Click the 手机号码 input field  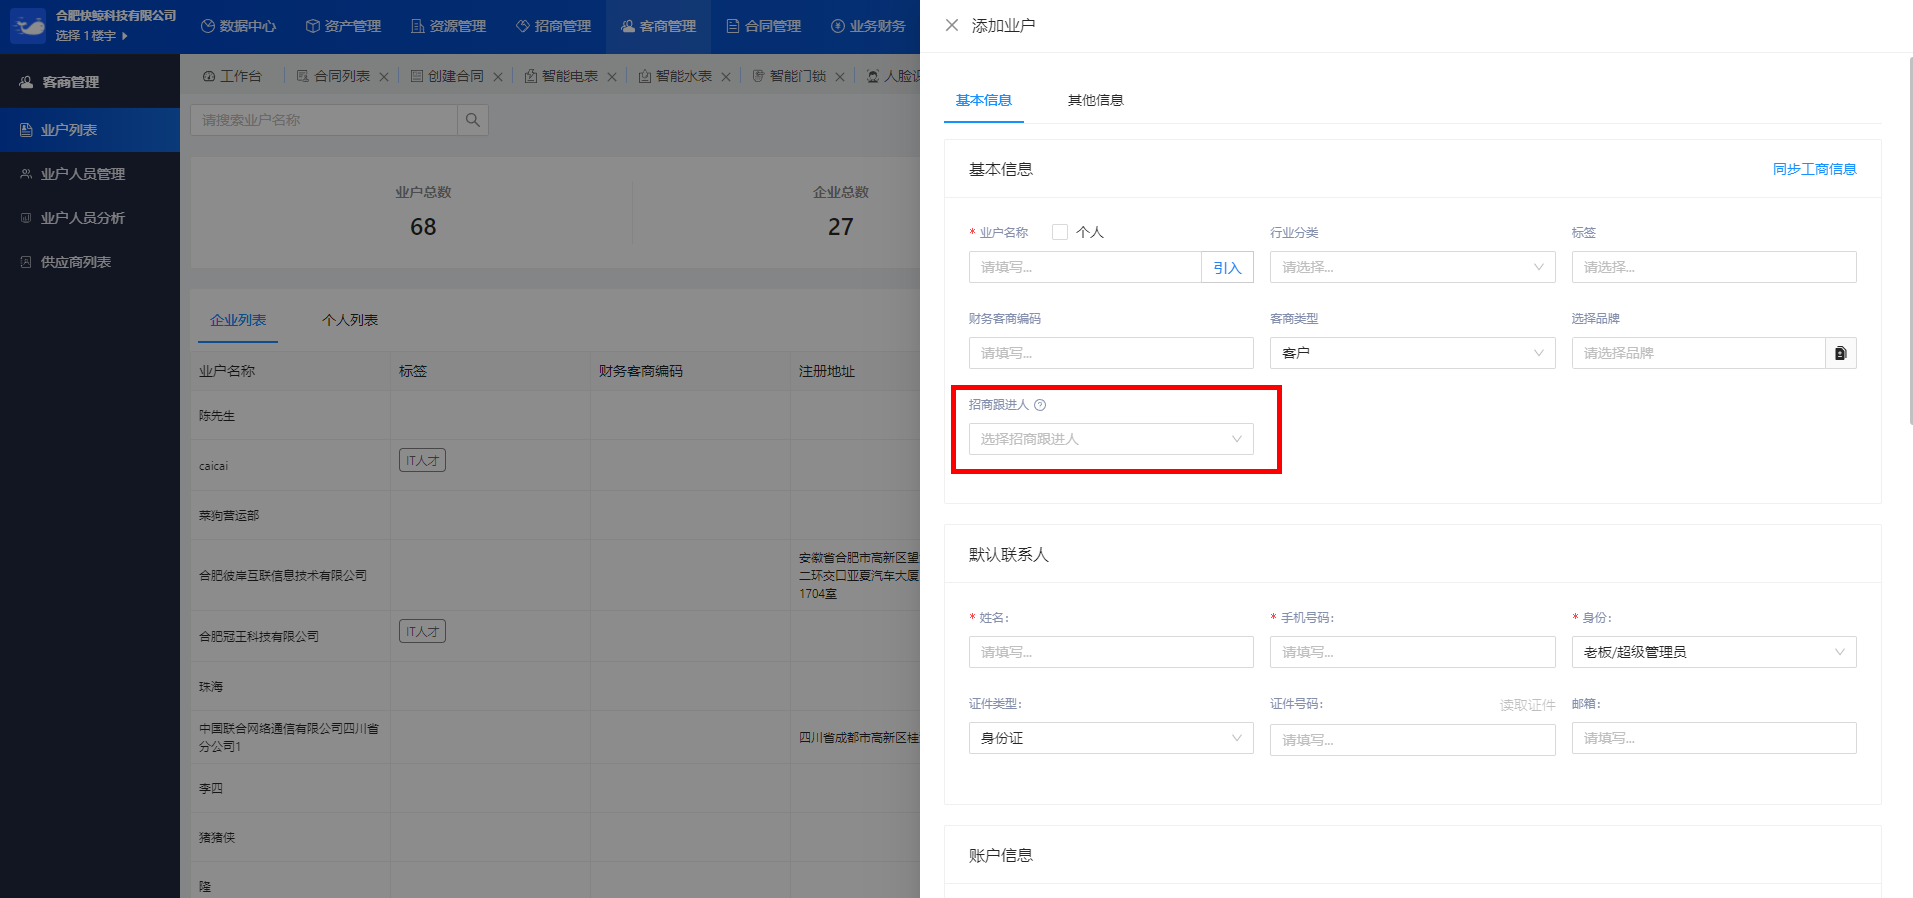[1412, 652]
